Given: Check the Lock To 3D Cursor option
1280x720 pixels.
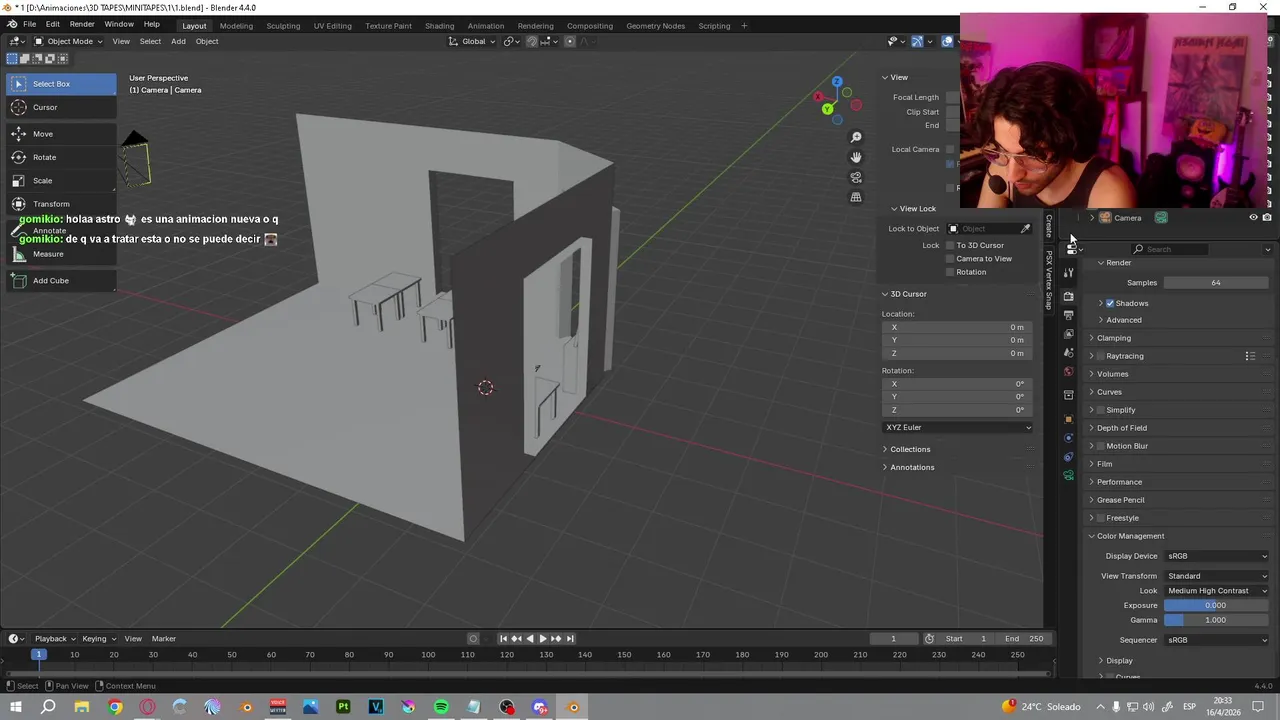Looking at the screenshot, I should [x=950, y=245].
